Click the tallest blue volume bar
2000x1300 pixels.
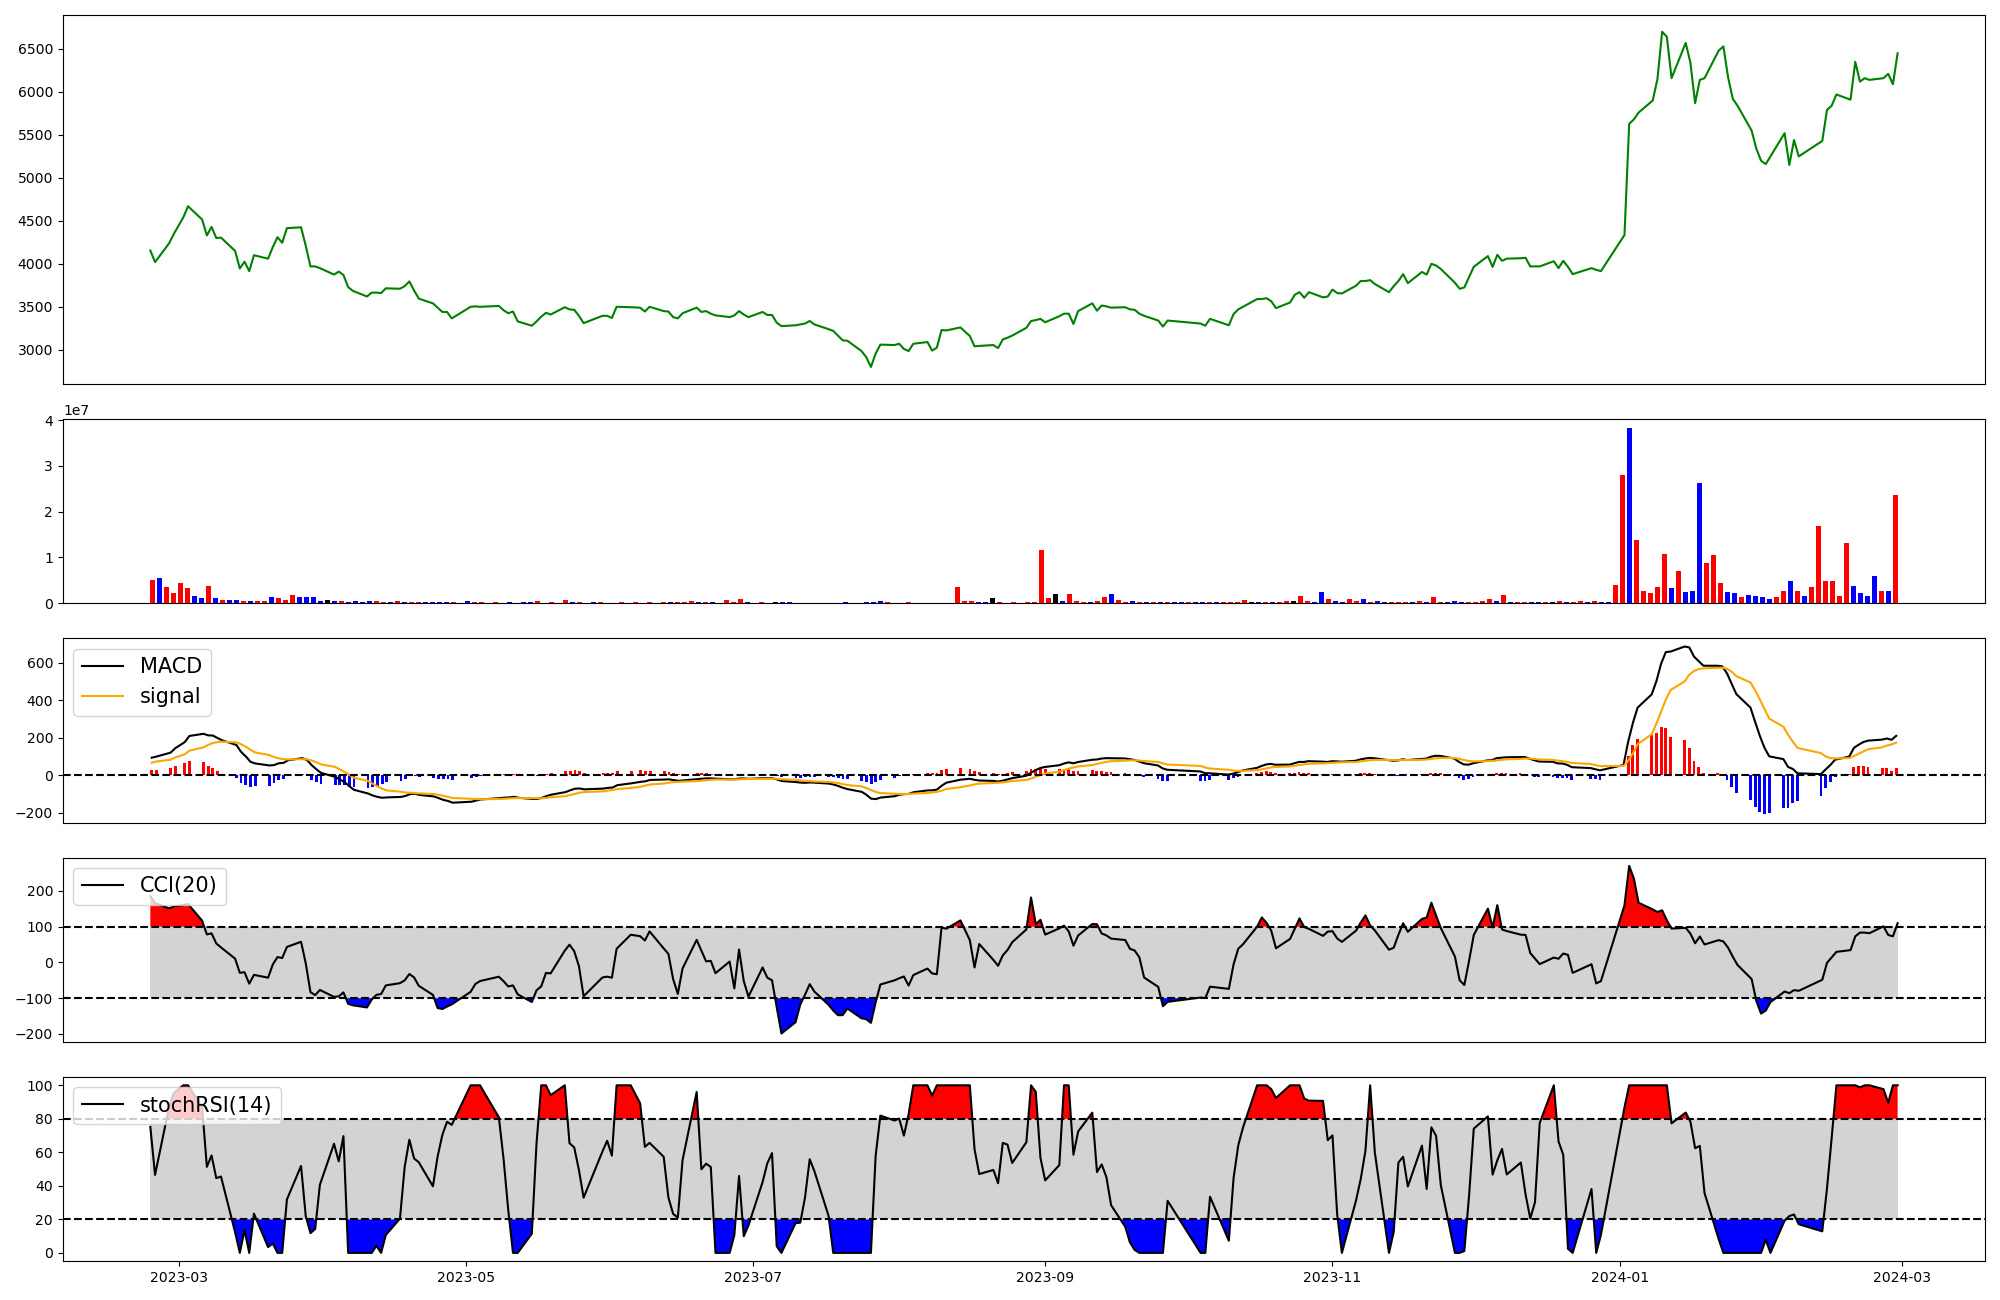1629,515
